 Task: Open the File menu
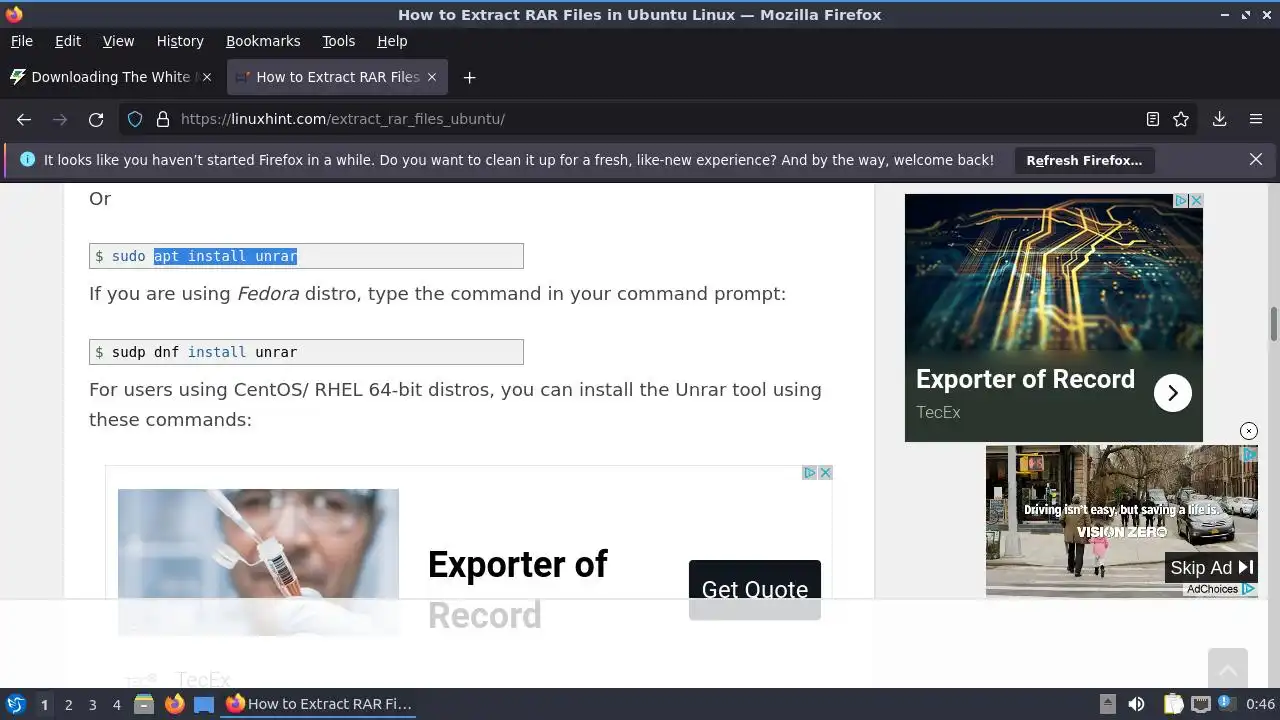pos(21,41)
